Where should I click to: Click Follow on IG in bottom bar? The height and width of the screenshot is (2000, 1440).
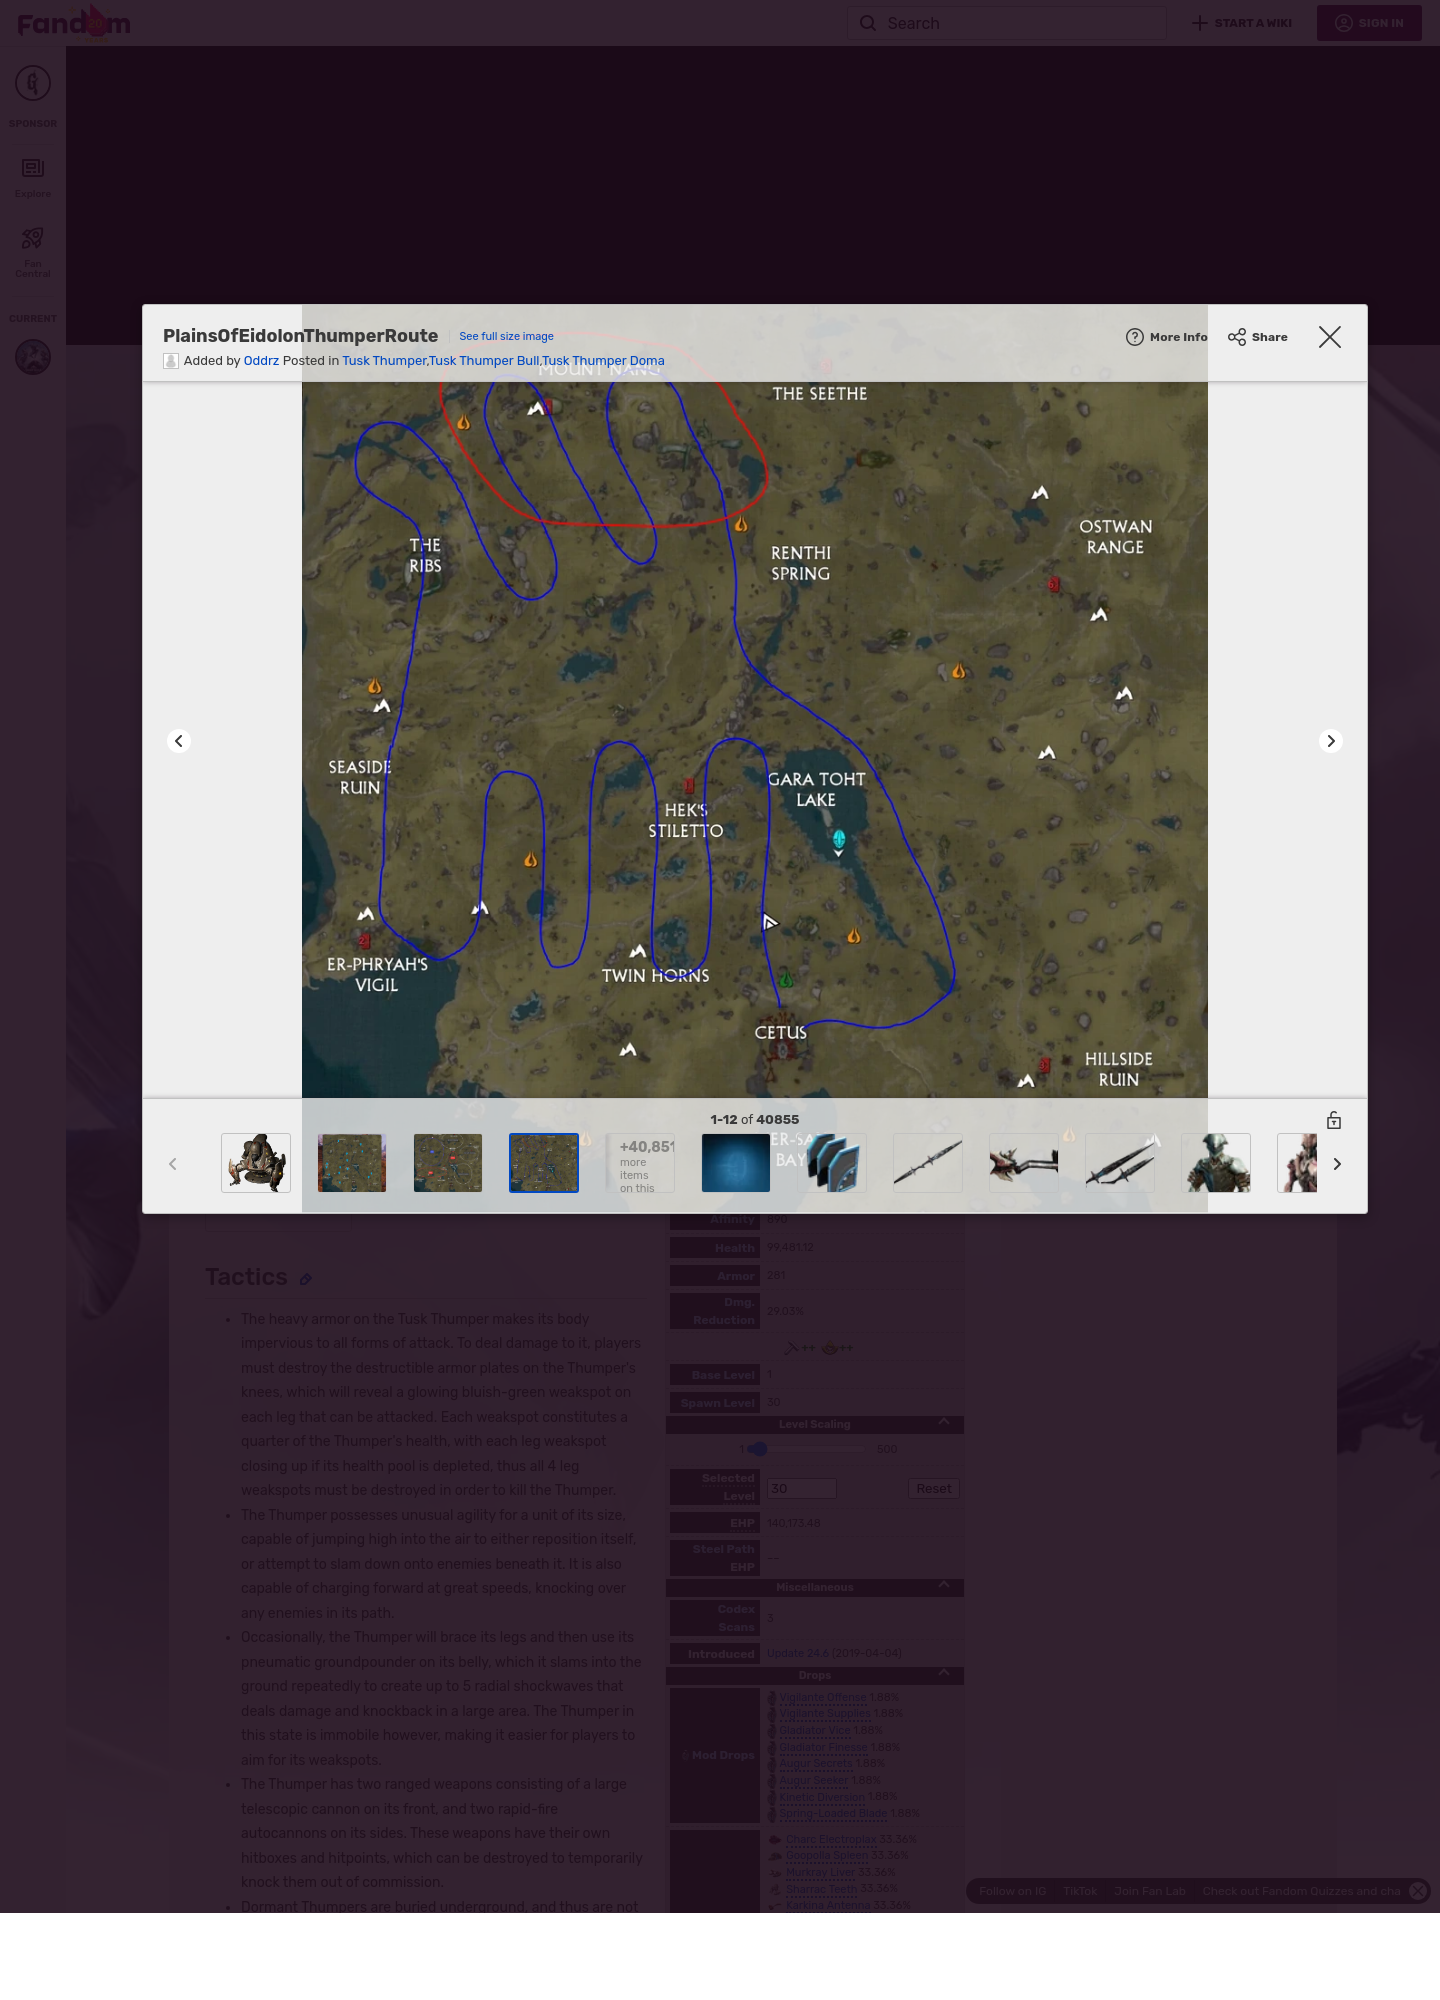click(1012, 1891)
